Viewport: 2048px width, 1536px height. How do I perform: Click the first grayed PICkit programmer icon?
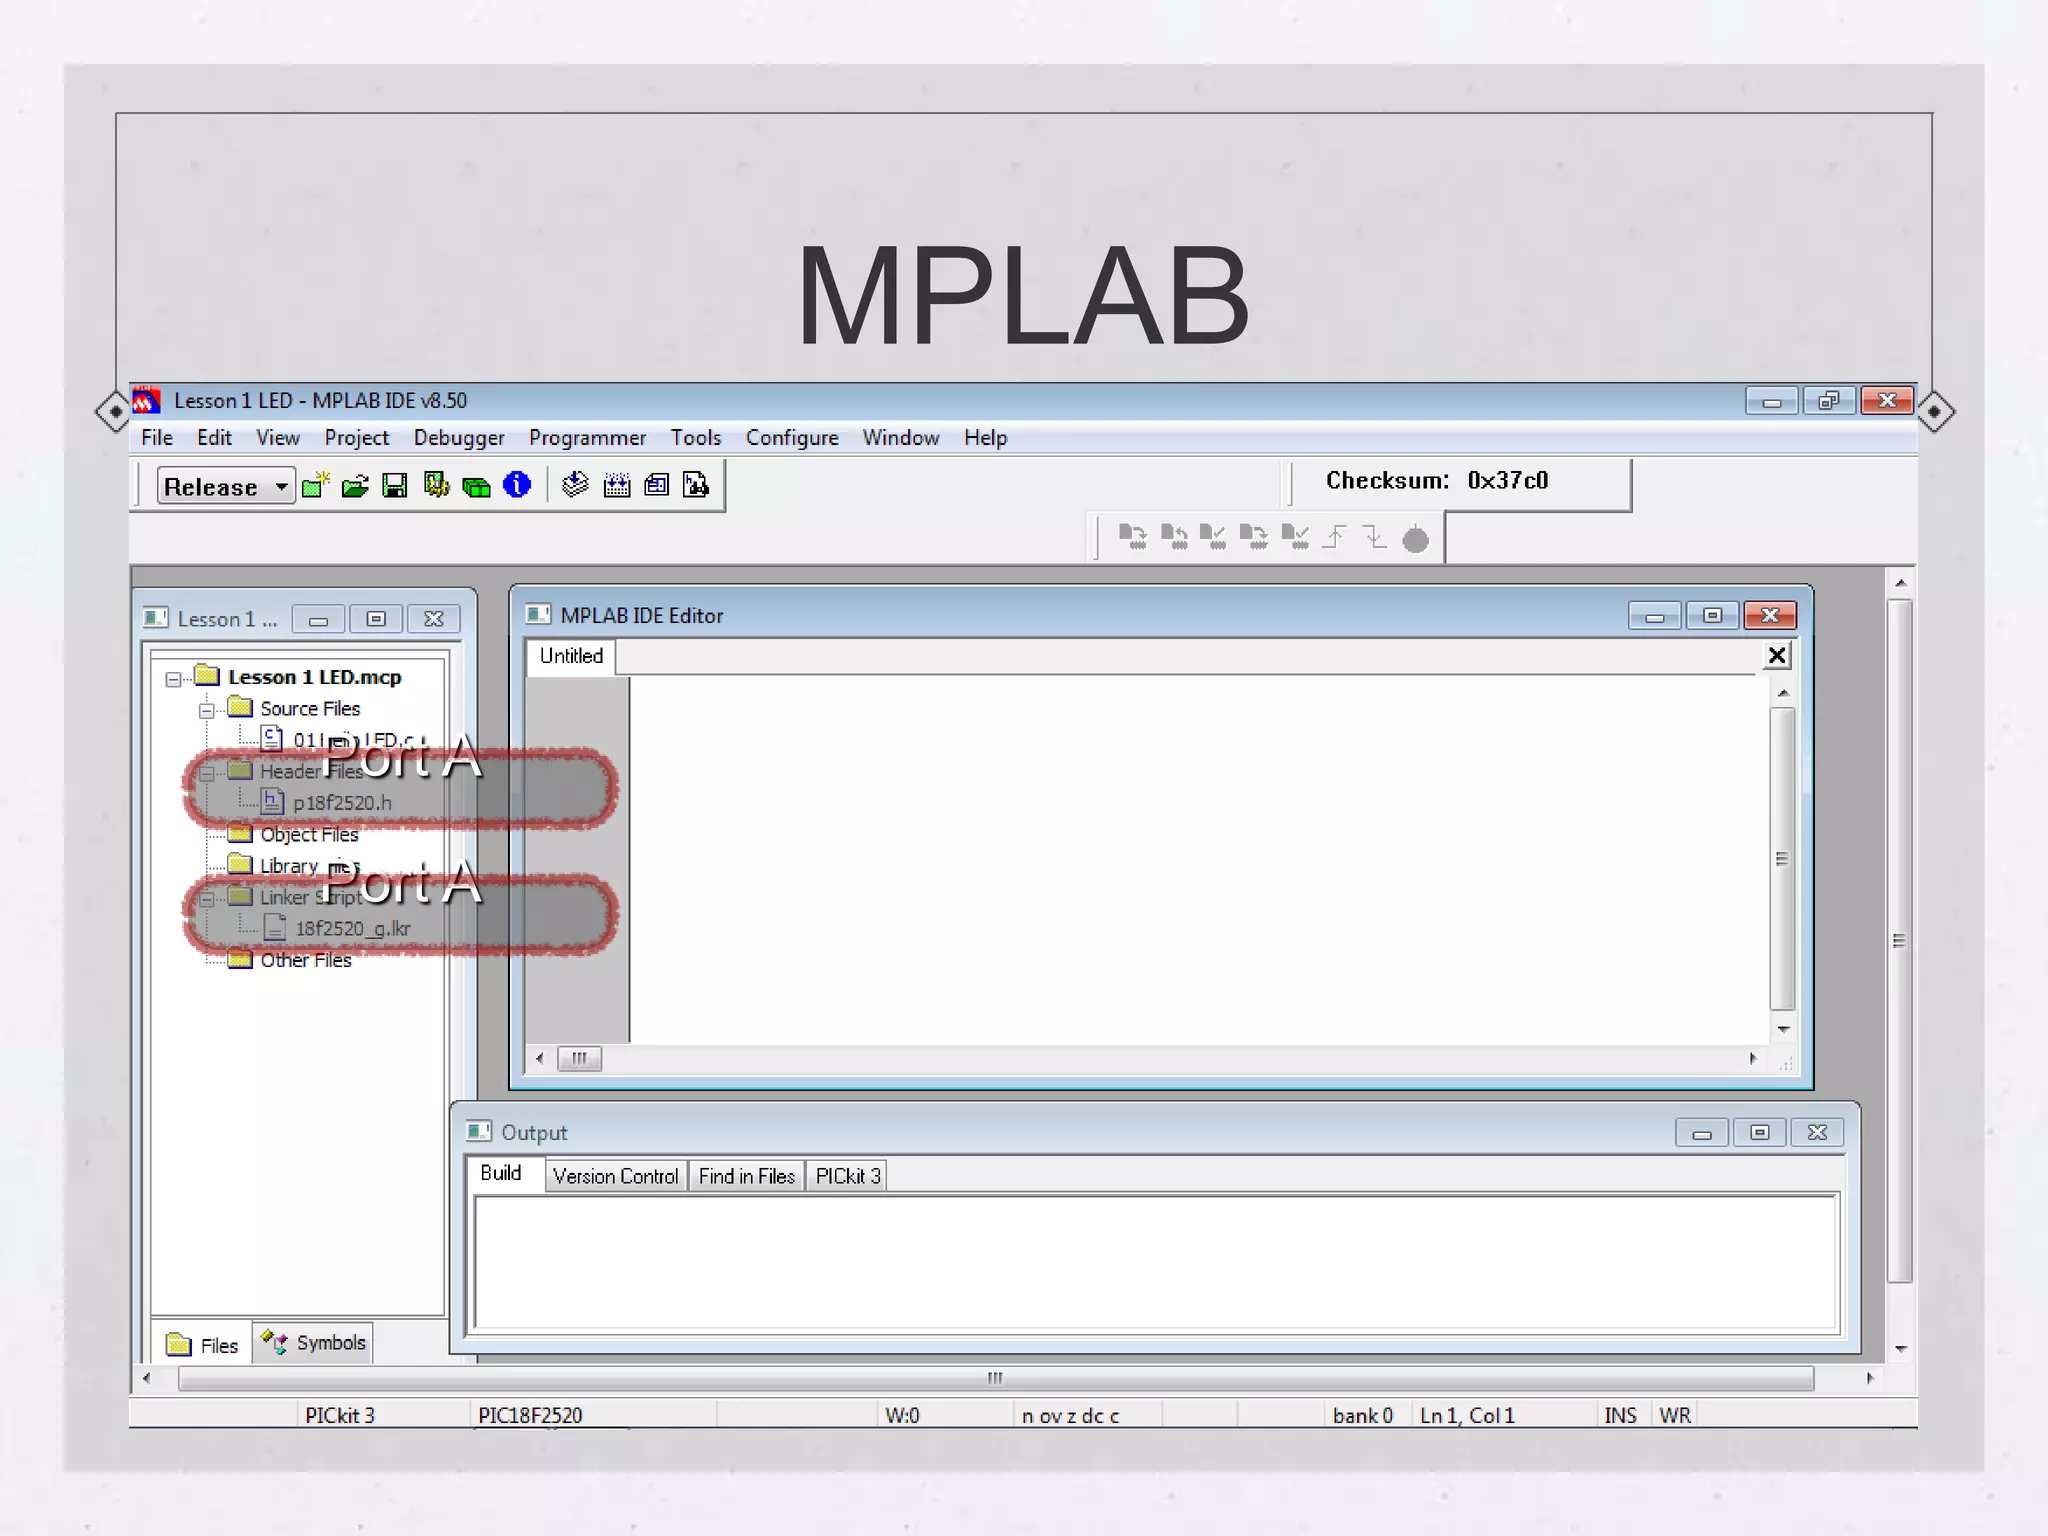tap(1132, 537)
